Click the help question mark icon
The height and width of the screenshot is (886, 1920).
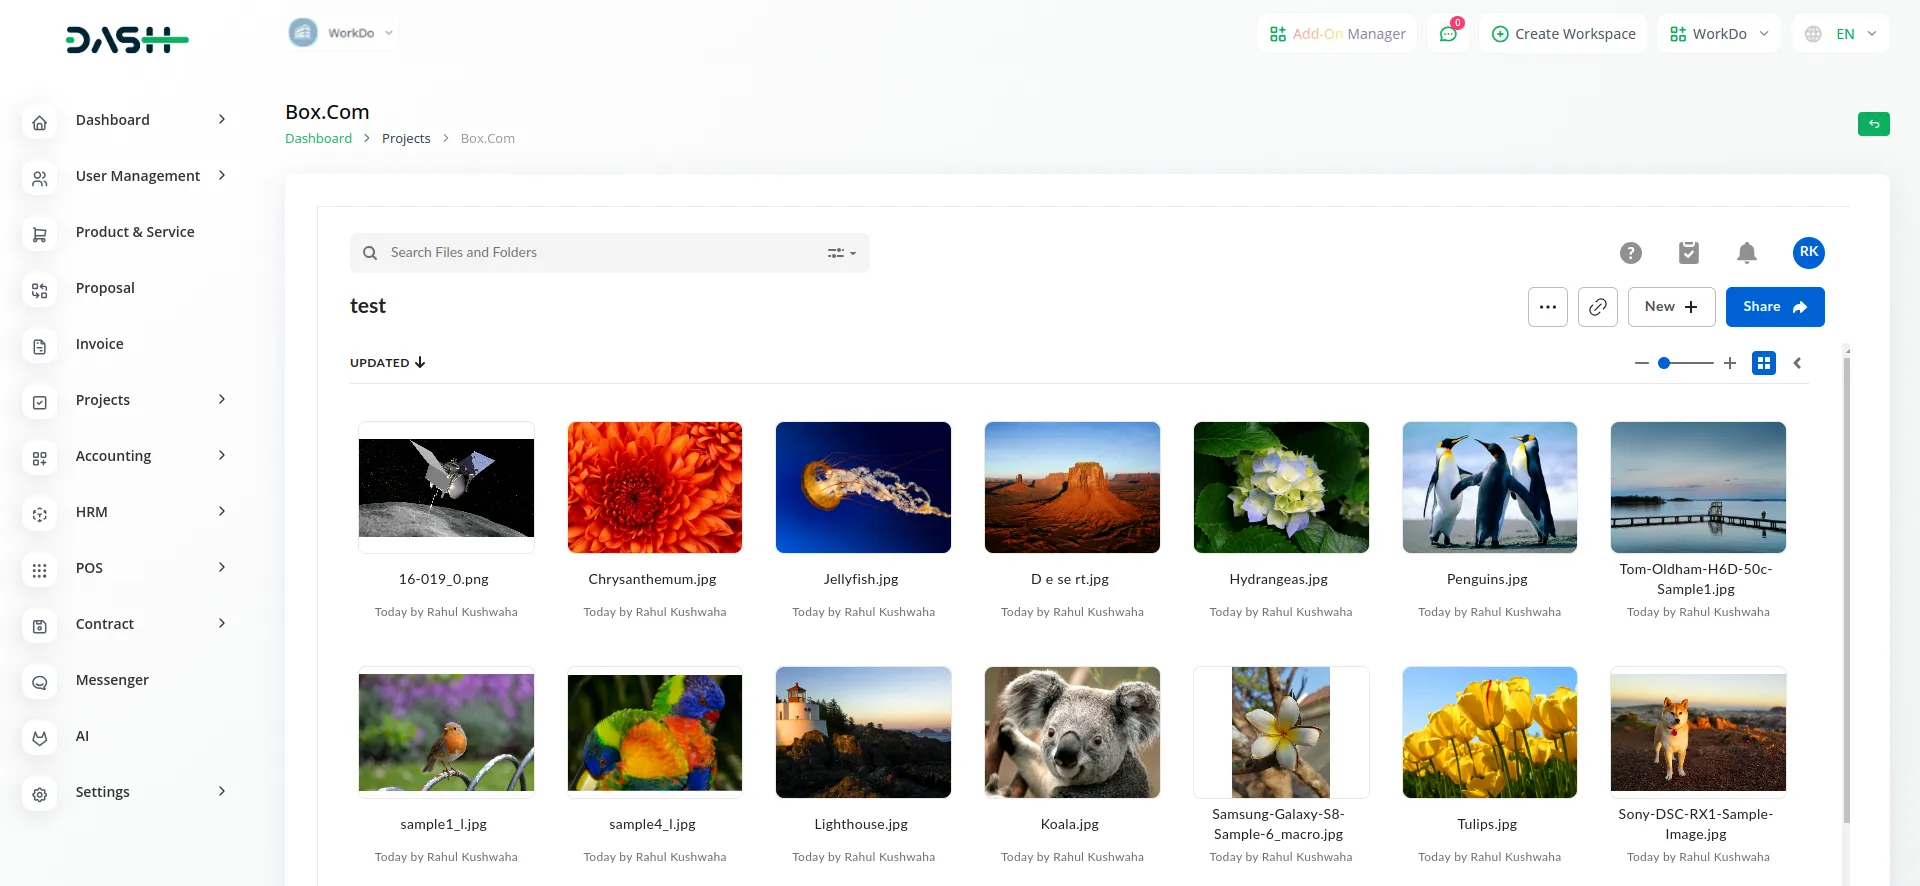(x=1630, y=253)
